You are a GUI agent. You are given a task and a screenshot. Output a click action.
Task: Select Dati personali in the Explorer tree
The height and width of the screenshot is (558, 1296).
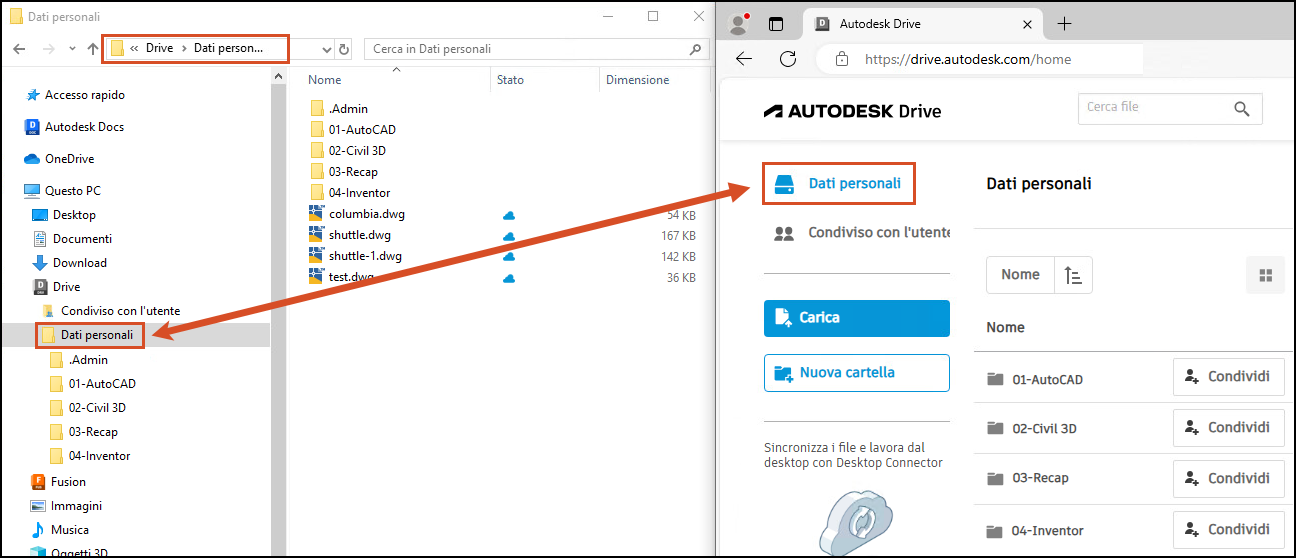(96, 335)
